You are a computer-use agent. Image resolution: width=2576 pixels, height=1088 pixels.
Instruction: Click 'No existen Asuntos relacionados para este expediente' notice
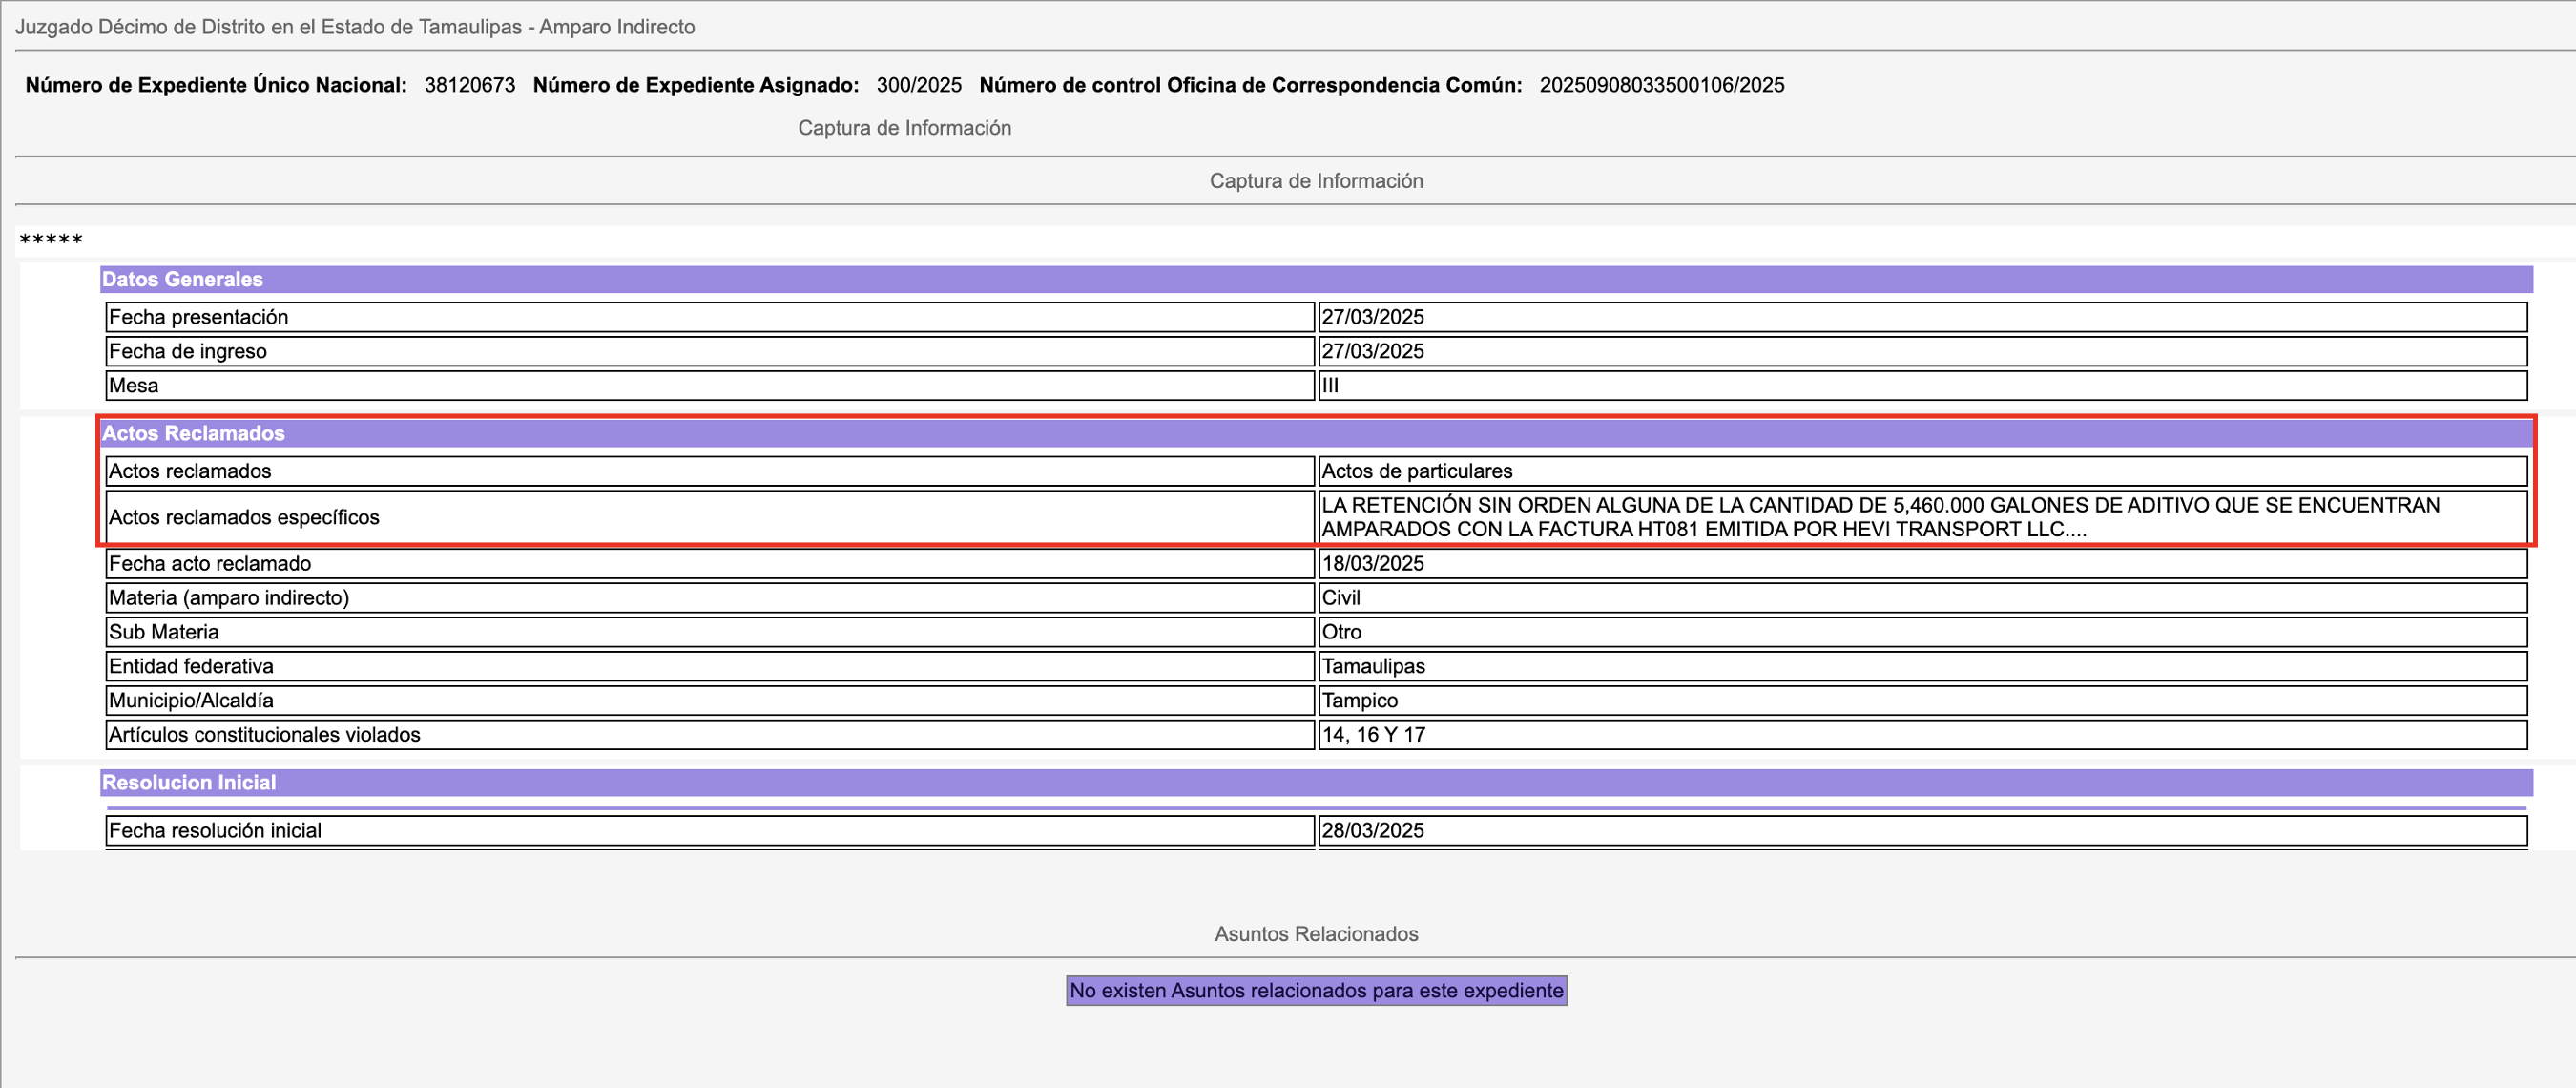click(1316, 990)
